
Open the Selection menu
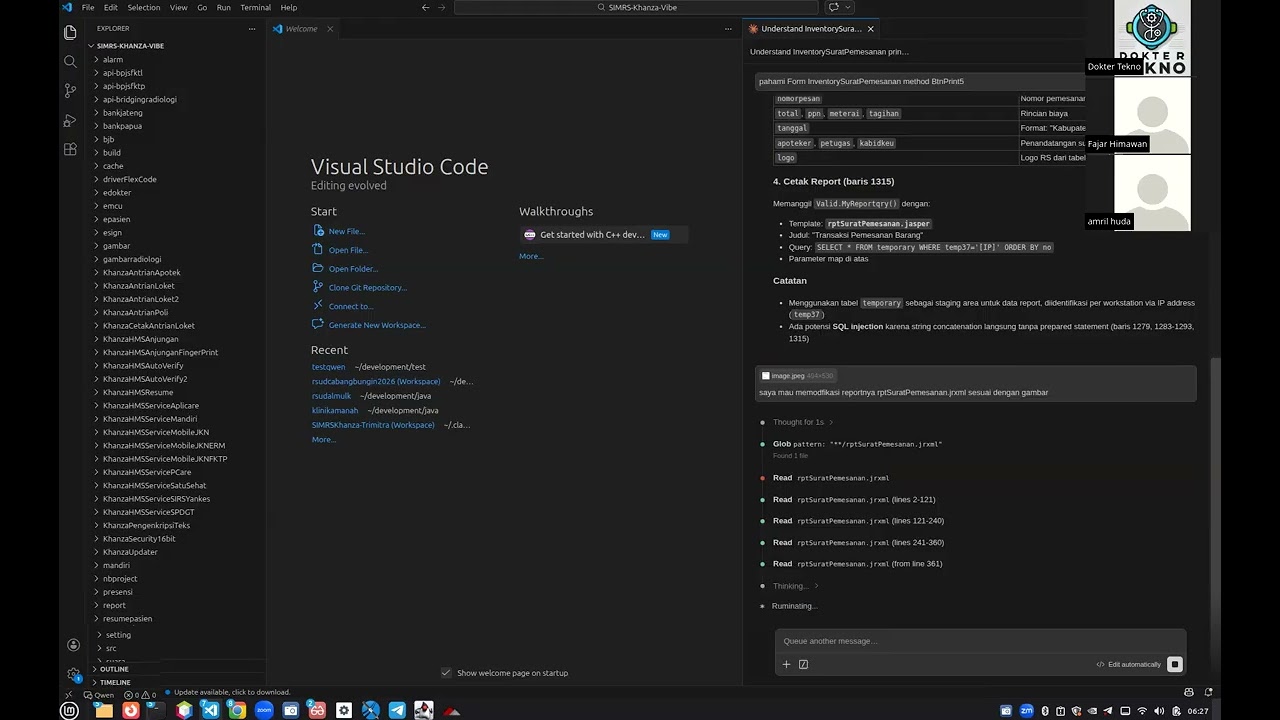coord(144,7)
